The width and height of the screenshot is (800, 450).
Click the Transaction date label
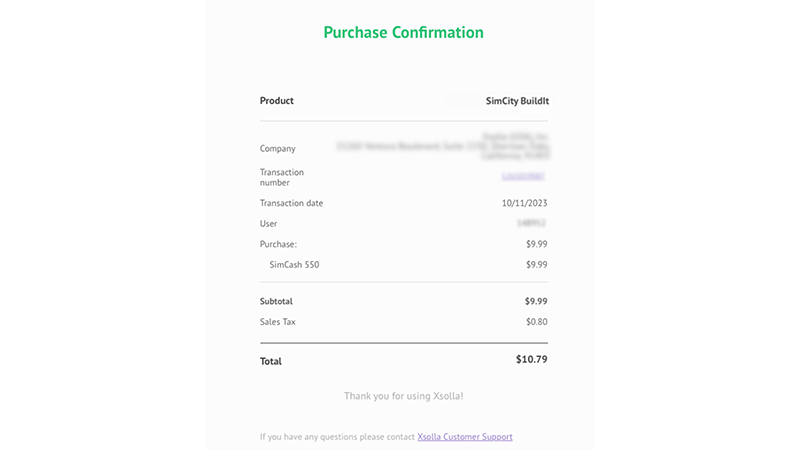pos(291,203)
